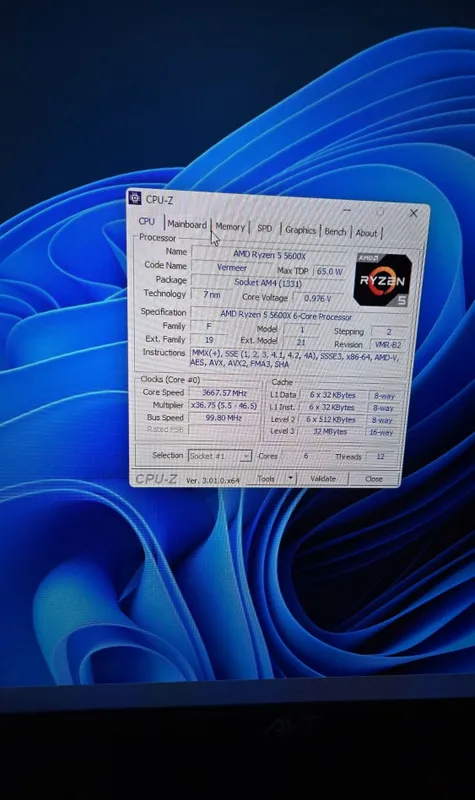Click the Revision value VMR-B2

[388, 345]
